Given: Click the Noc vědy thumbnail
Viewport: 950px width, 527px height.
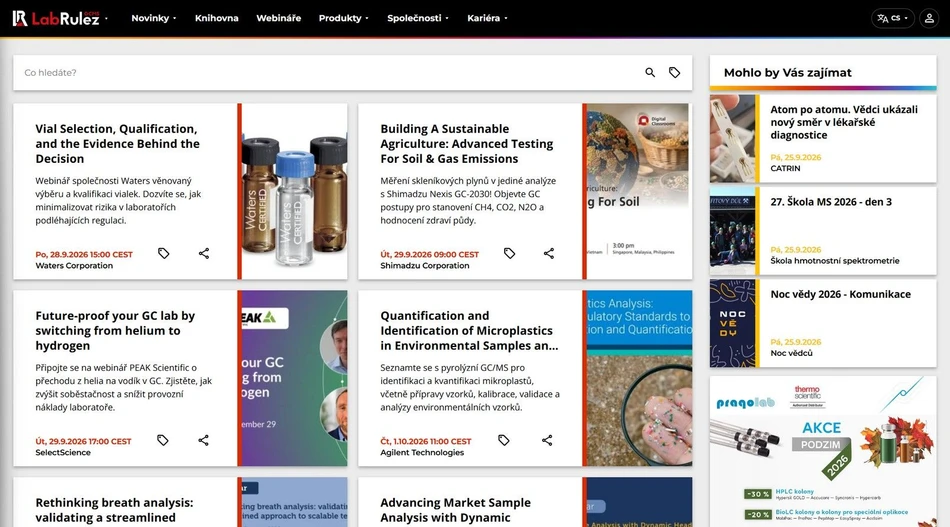Looking at the screenshot, I should click(x=732, y=323).
